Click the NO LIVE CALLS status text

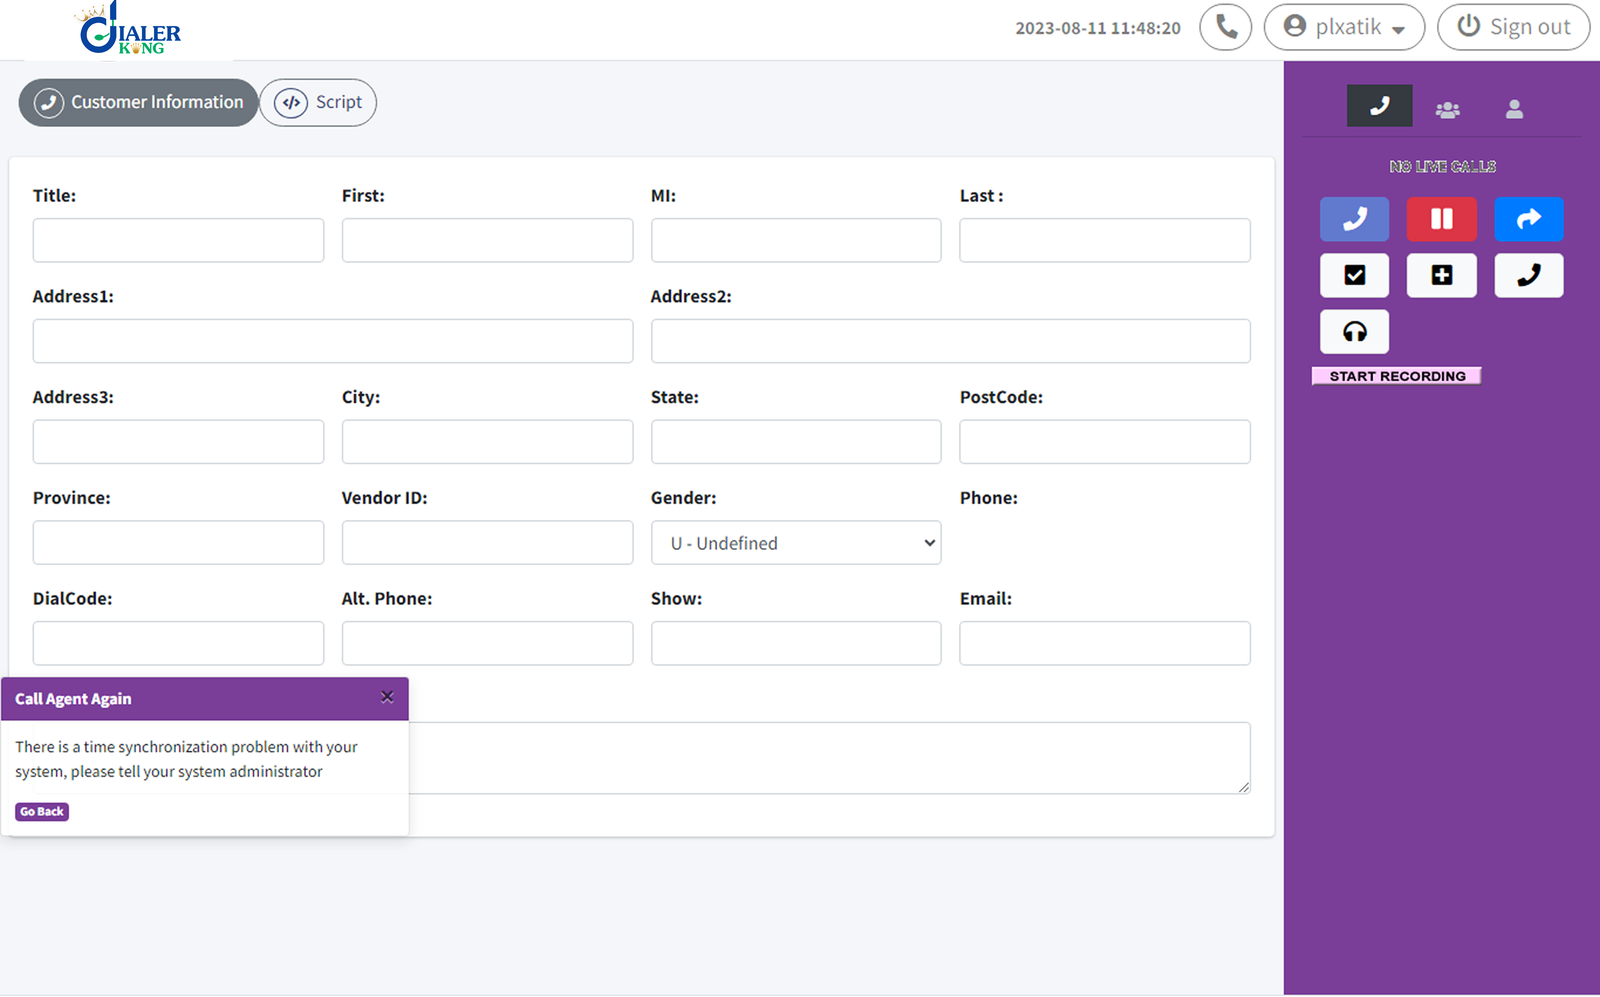click(1442, 166)
